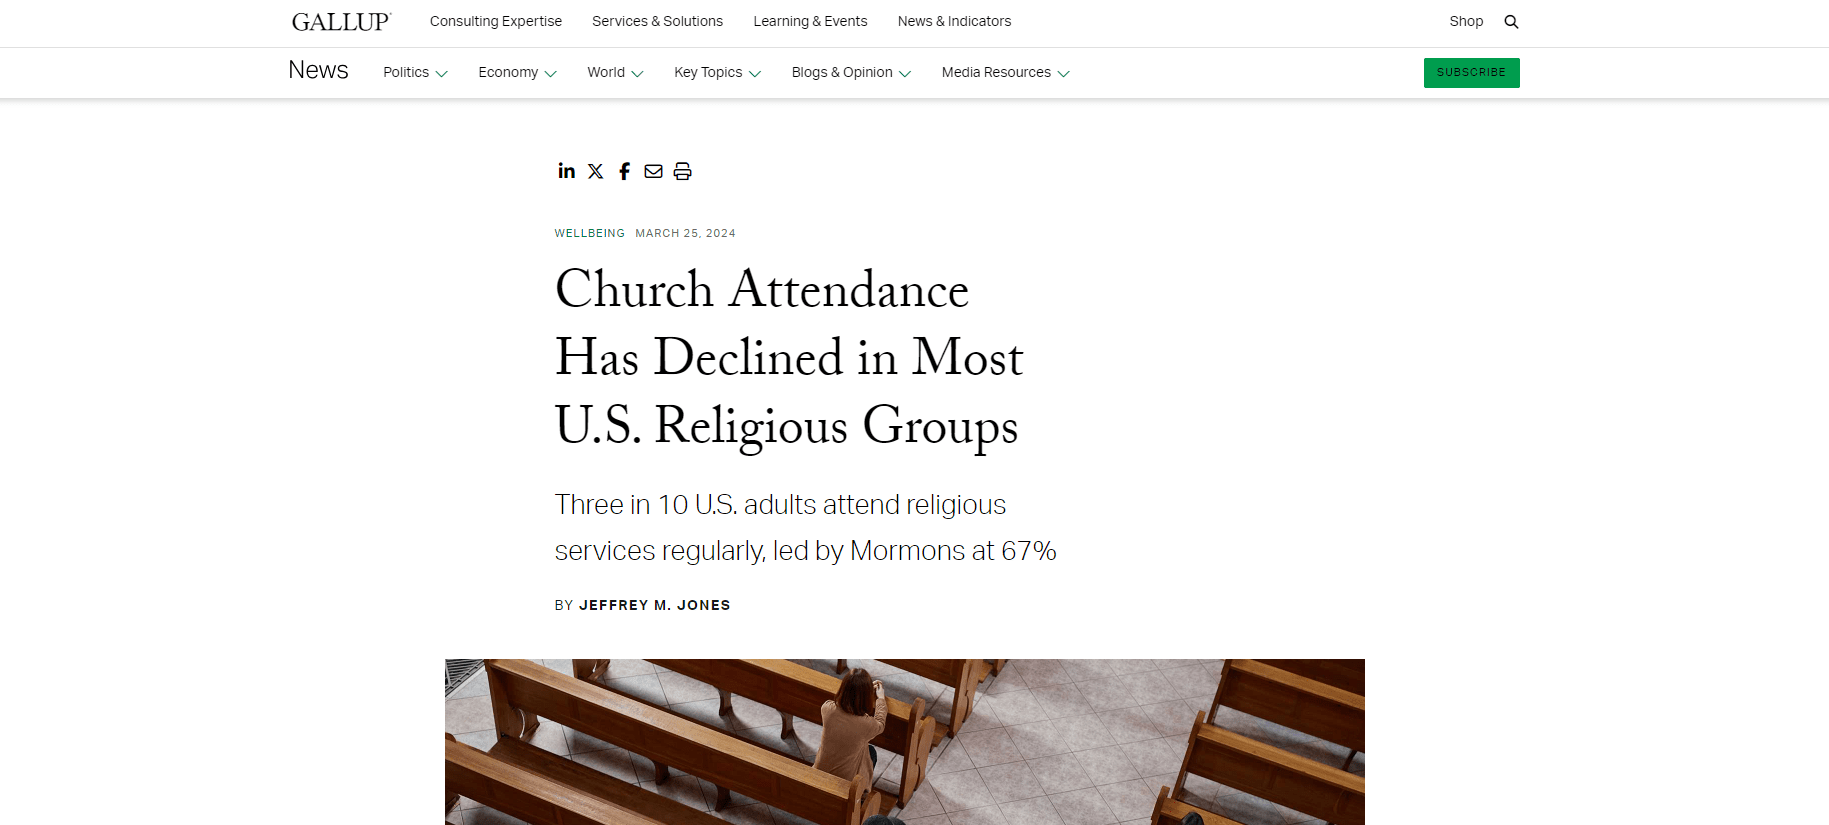The height and width of the screenshot is (825, 1829).
Task: Expand the Politics dropdown
Action: [x=415, y=73]
